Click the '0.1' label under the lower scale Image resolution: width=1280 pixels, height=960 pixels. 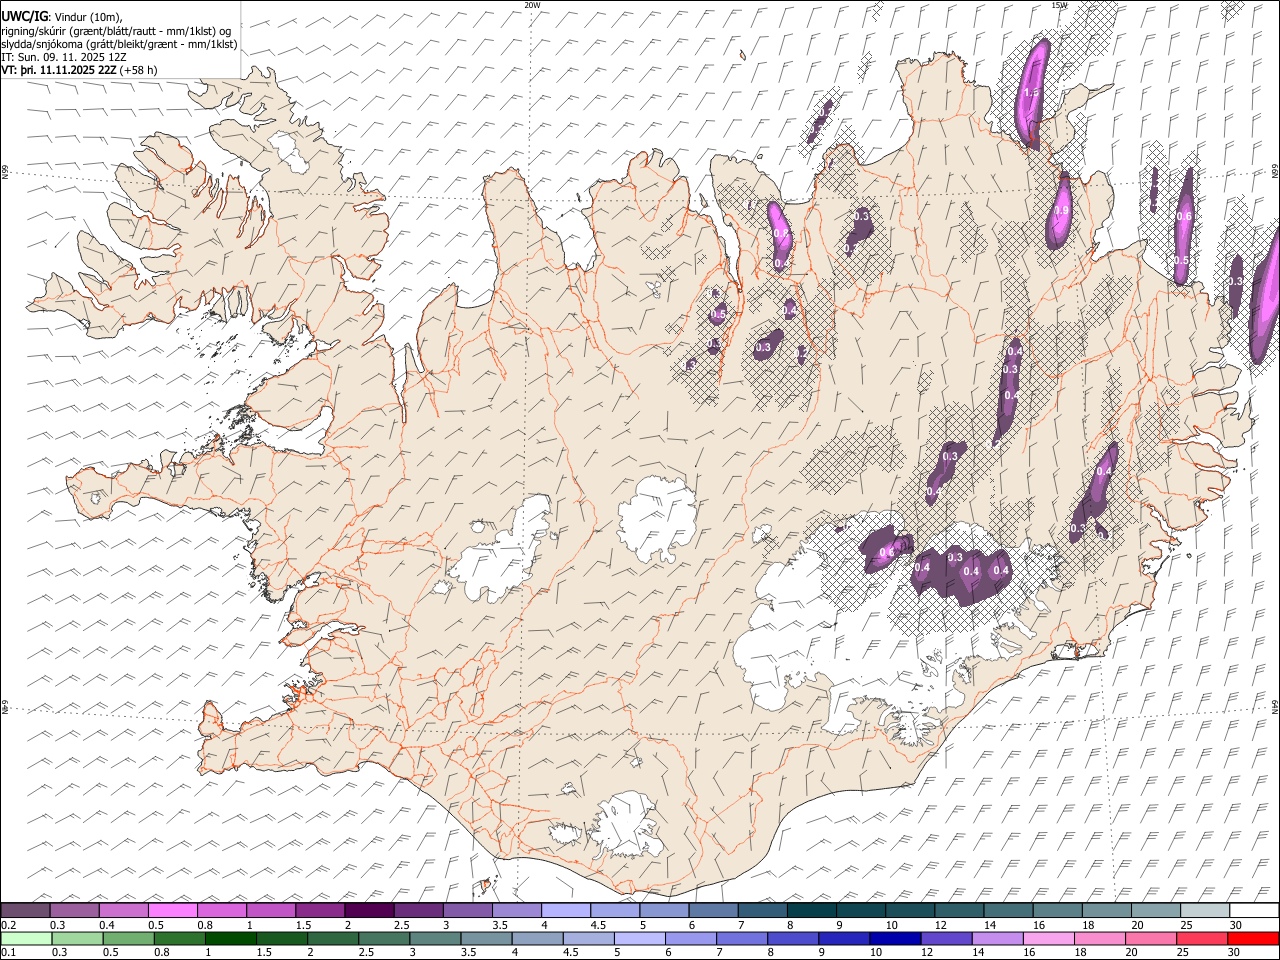[x=9, y=953]
